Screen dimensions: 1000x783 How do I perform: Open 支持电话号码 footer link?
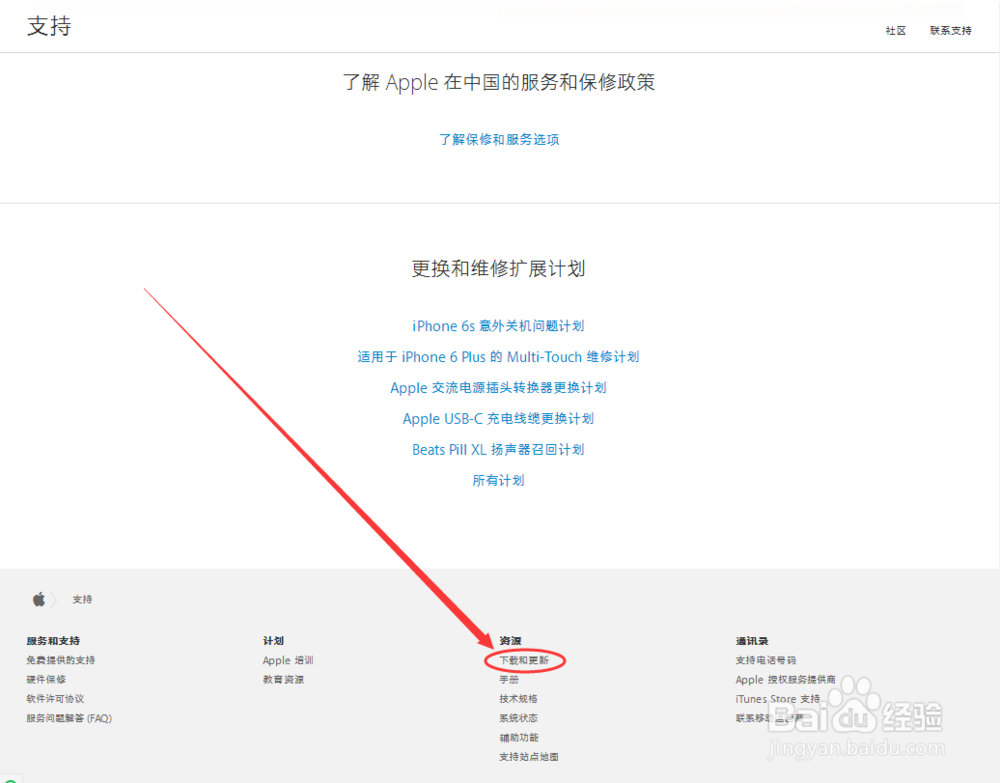pos(766,660)
